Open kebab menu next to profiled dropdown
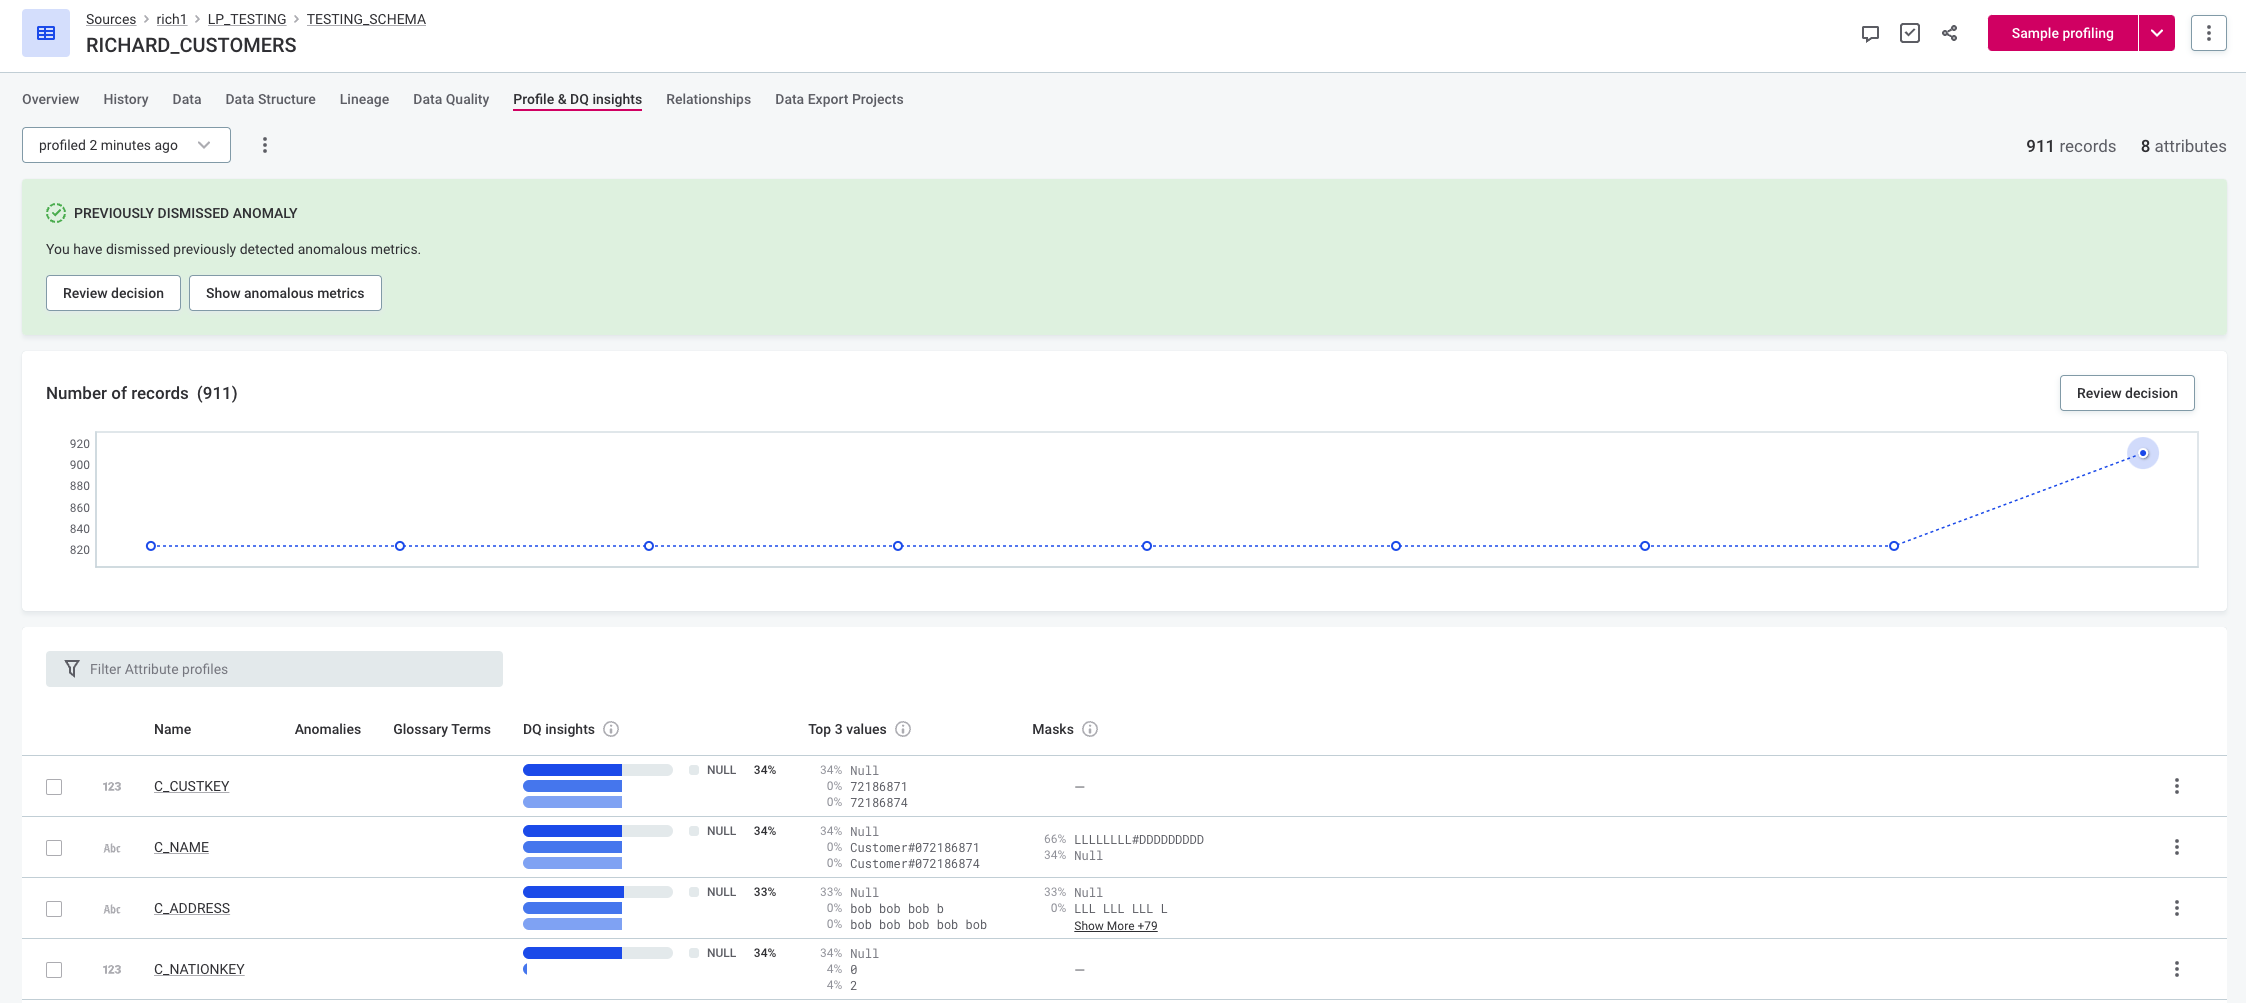 pos(265,145)
